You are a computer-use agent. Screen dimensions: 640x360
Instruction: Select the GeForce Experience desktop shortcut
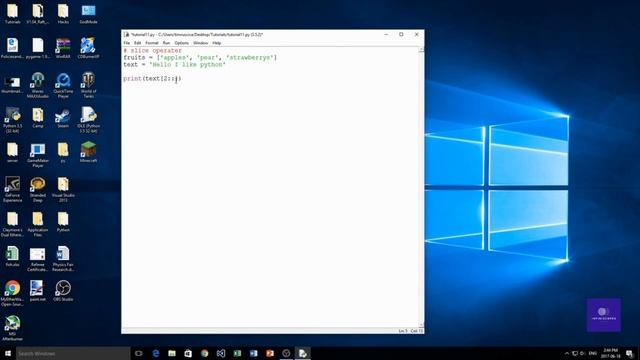pyautogui.click(x=12, y=189)
